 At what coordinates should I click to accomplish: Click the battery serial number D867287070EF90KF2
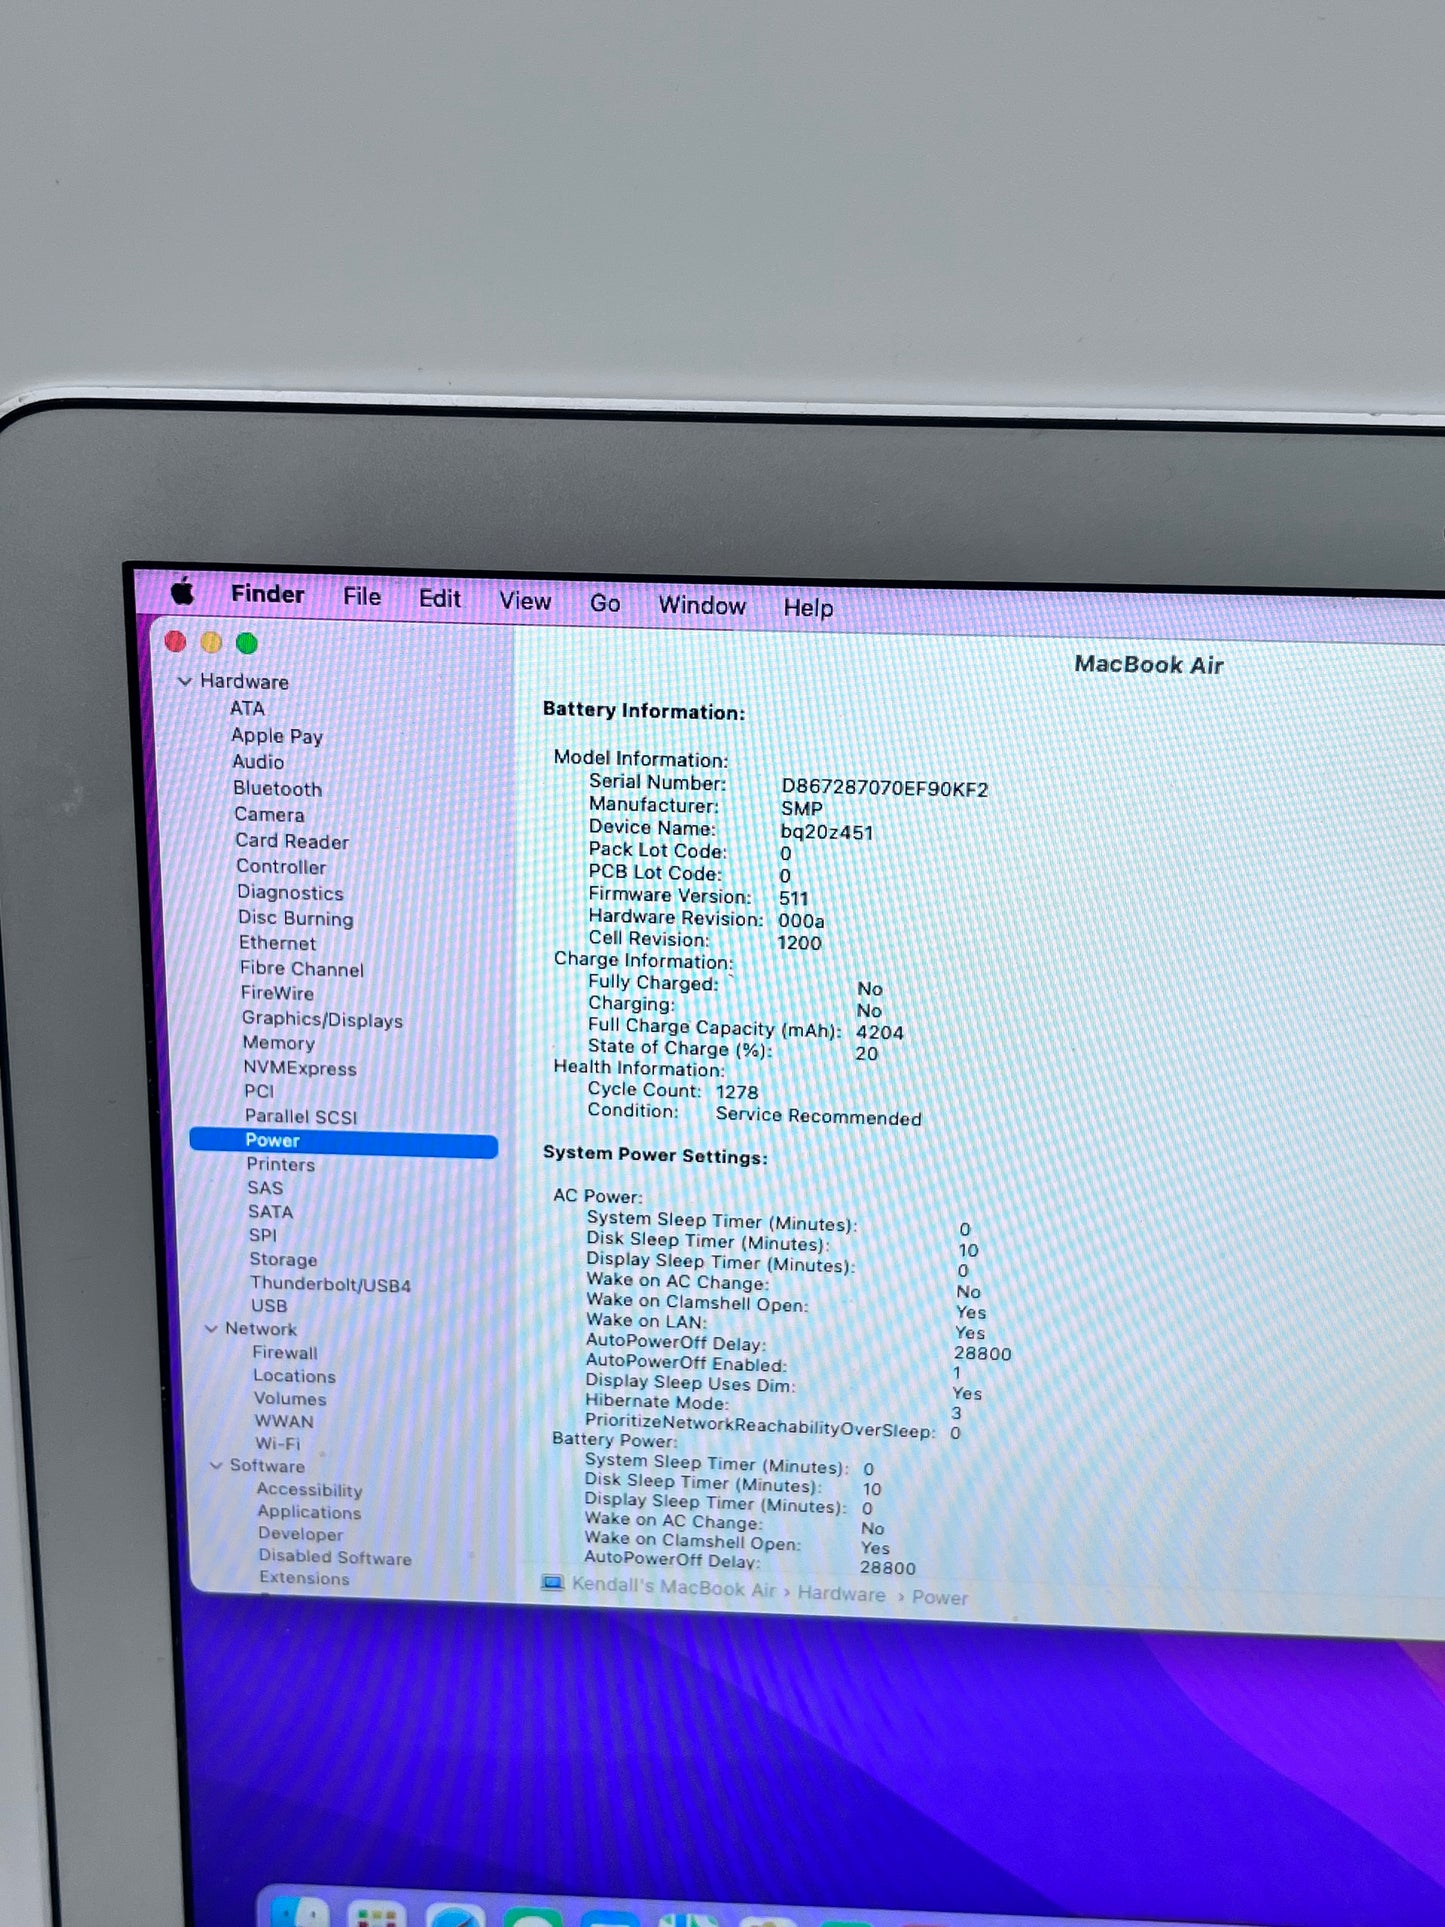click(884, 789)
